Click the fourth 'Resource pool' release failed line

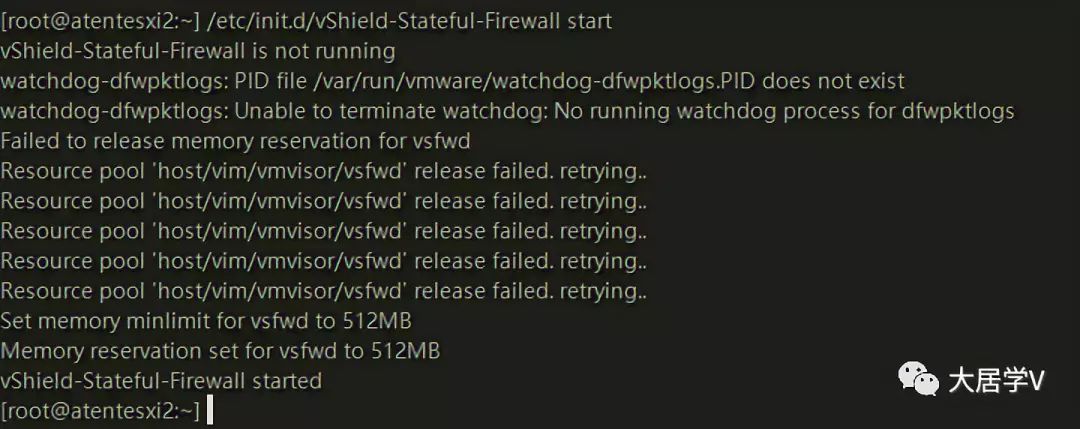click(324, 261)
